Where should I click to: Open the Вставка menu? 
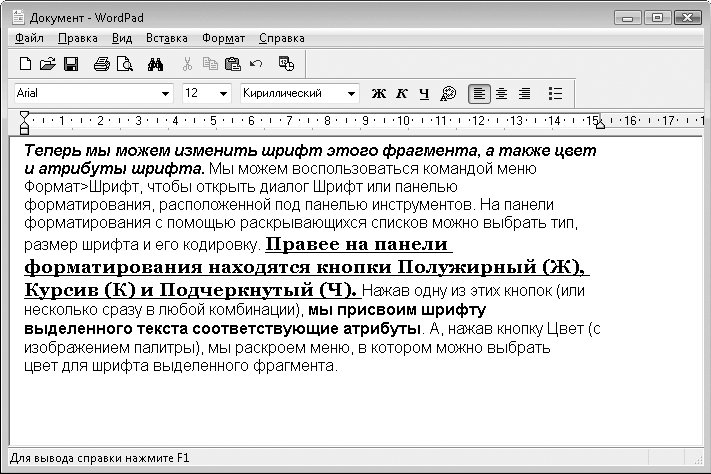(166, 39)
